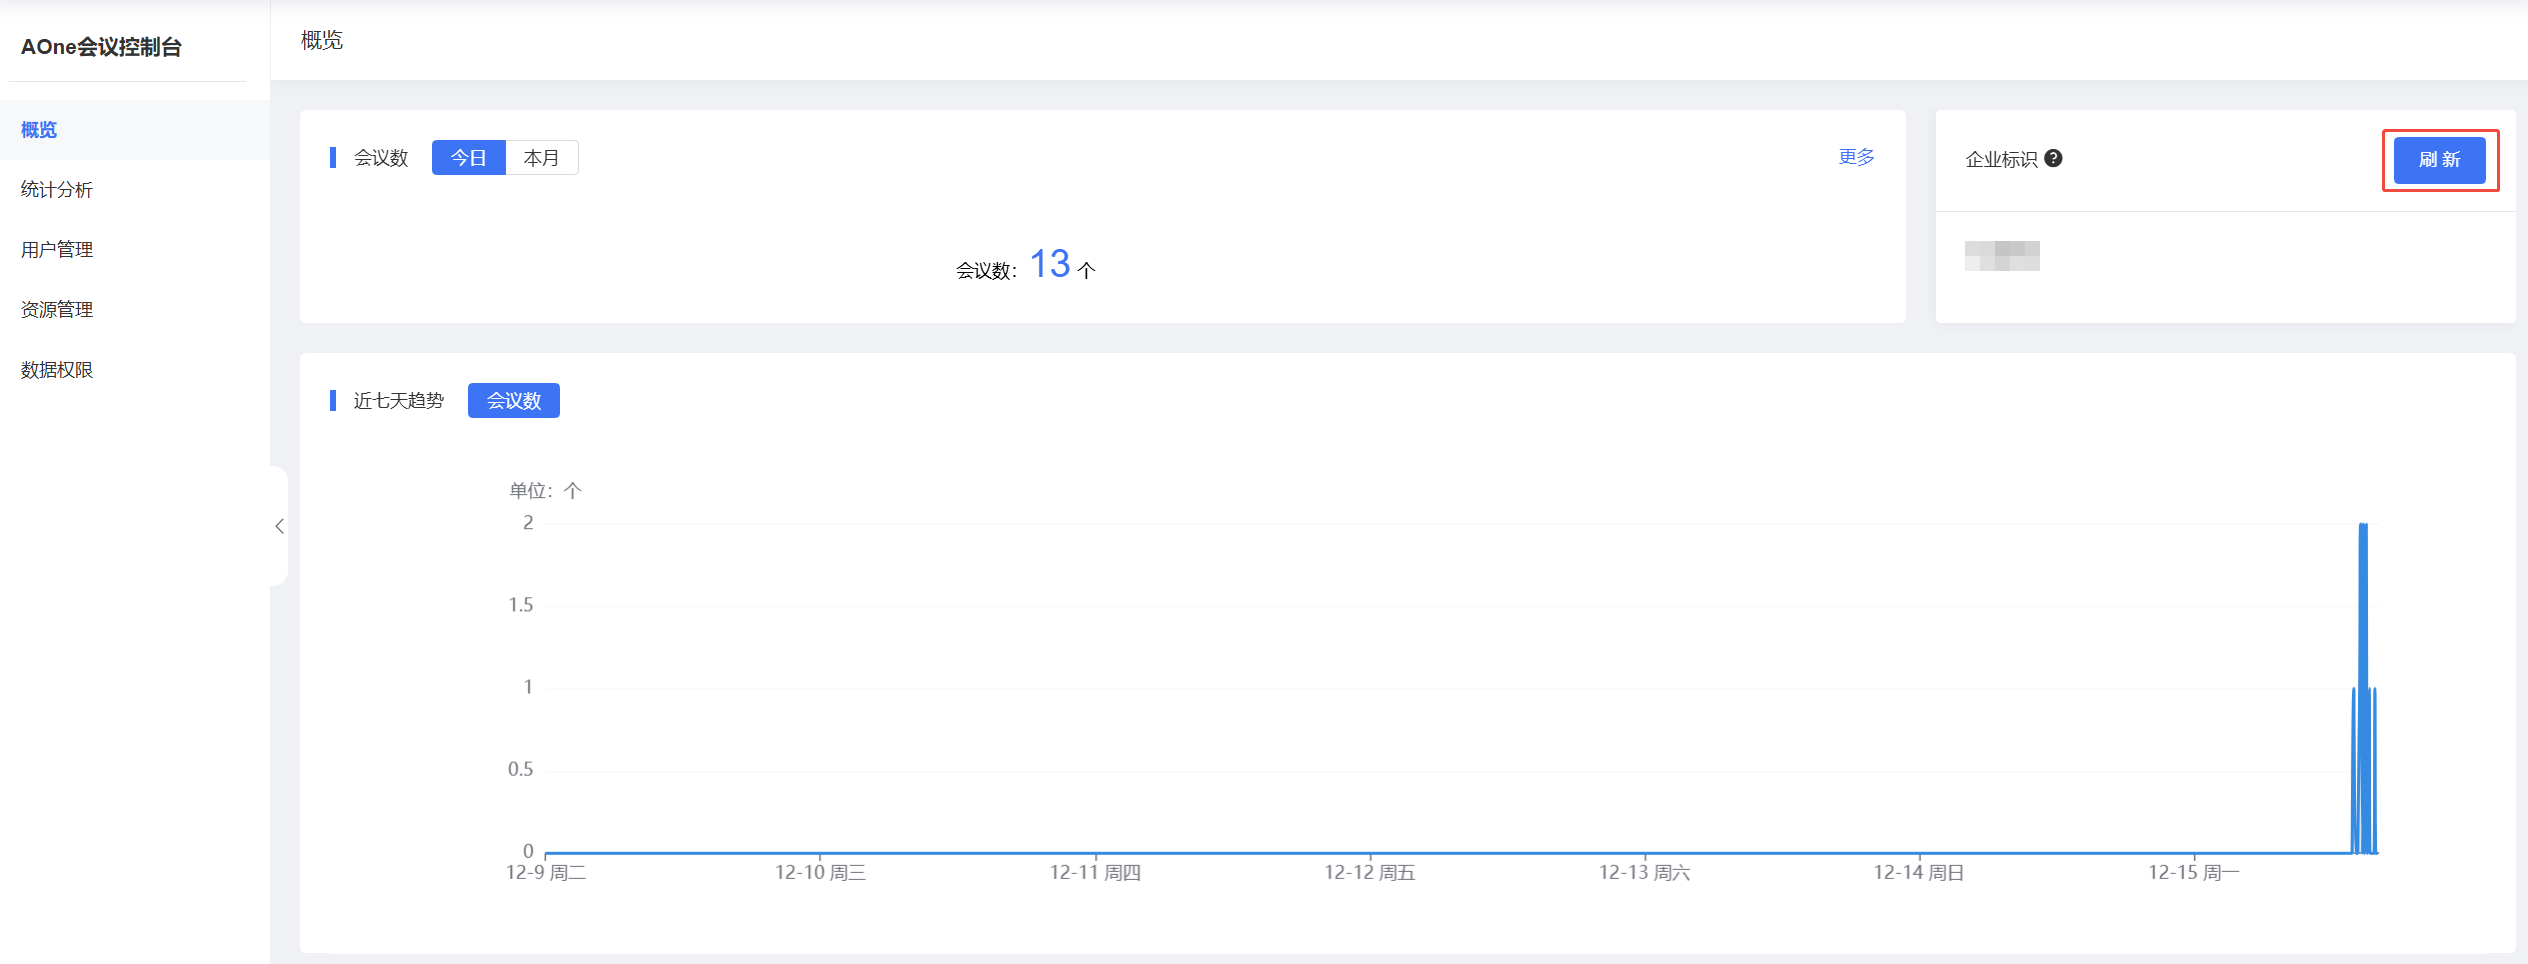The width and height of the screenshot is (2528, 964).
Task: Click the 12-14 周日 axis label
Action: coord(1918,873)
